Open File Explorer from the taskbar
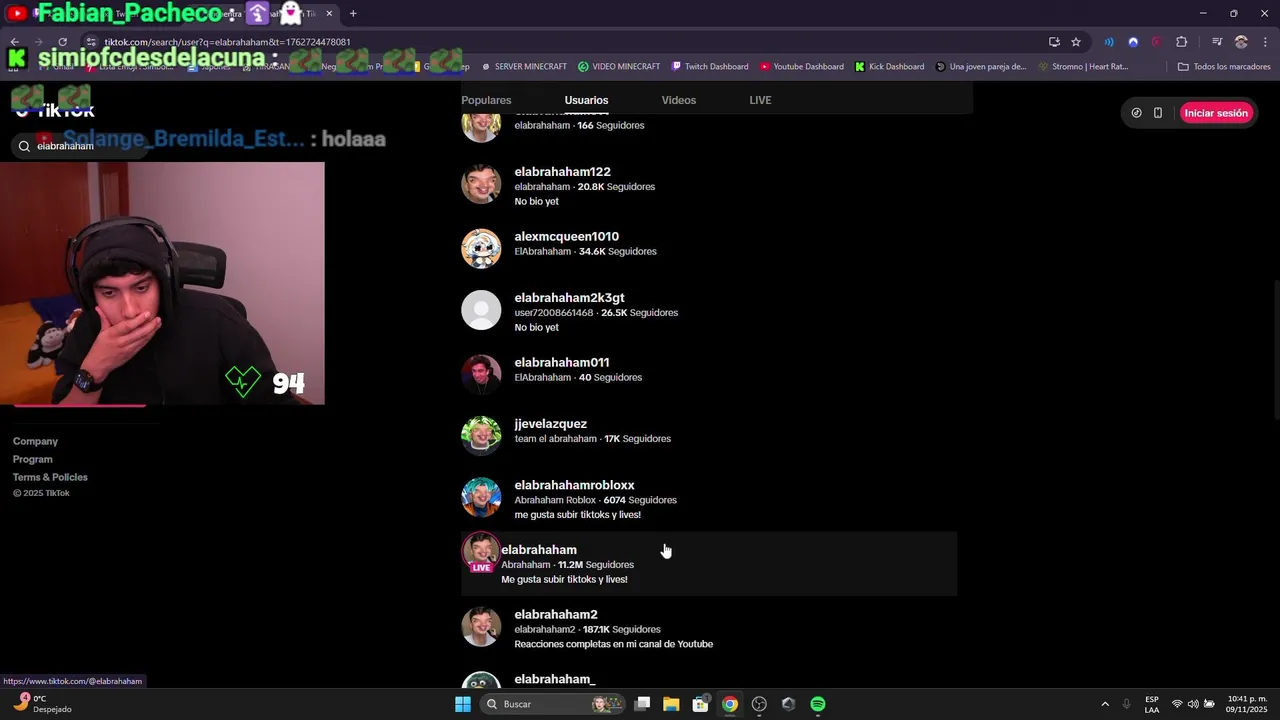Image resolution: width=1280 pixels, height=720 pixels. (671, 704)
